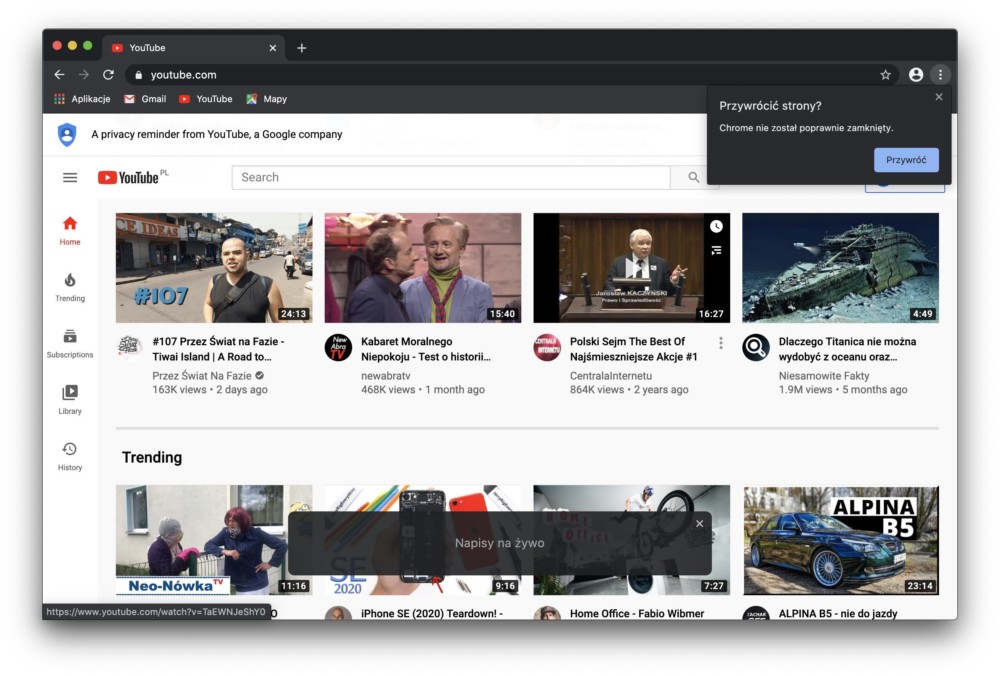Open the Chrome profile icon
Screen dimensions: 1000x676
click(916, 75)
